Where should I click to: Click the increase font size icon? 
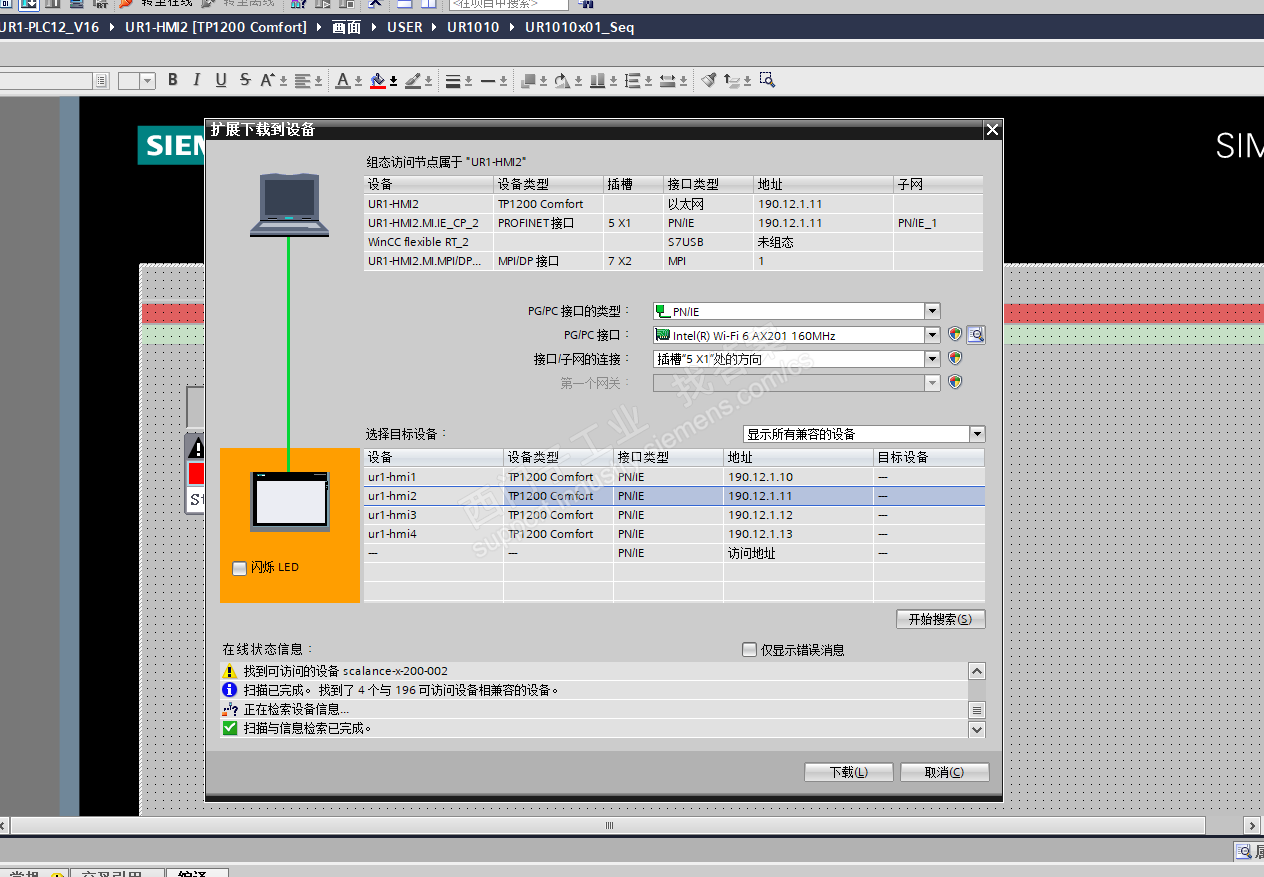[x=268, y=80]
